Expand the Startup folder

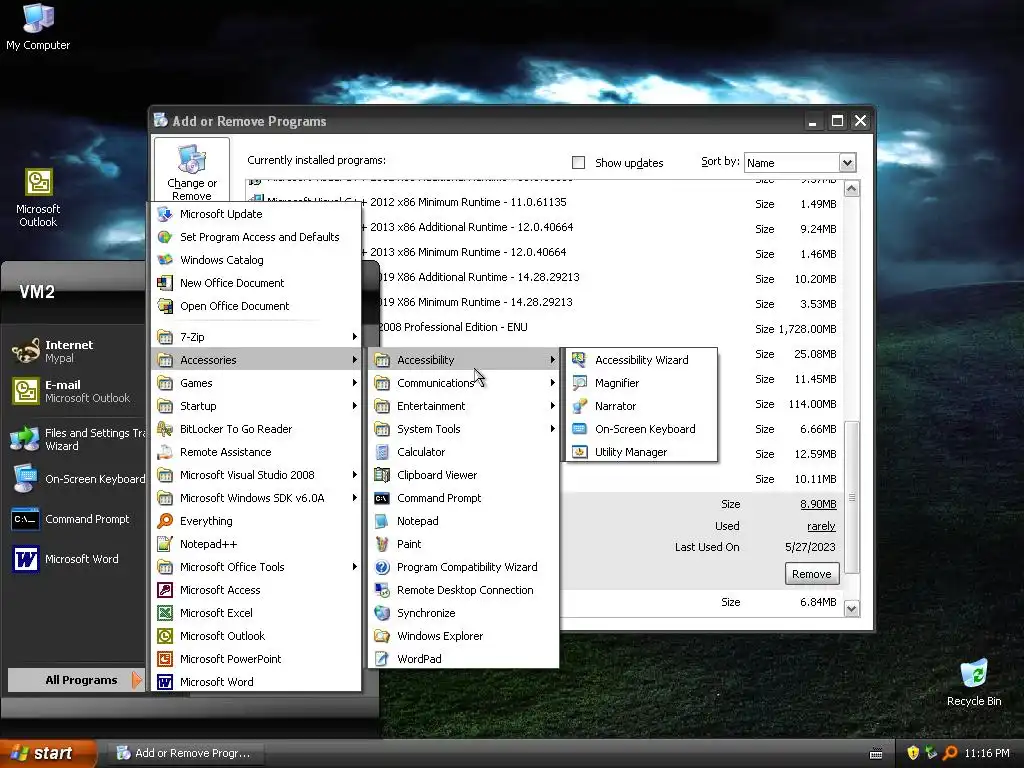coord(256,406)
